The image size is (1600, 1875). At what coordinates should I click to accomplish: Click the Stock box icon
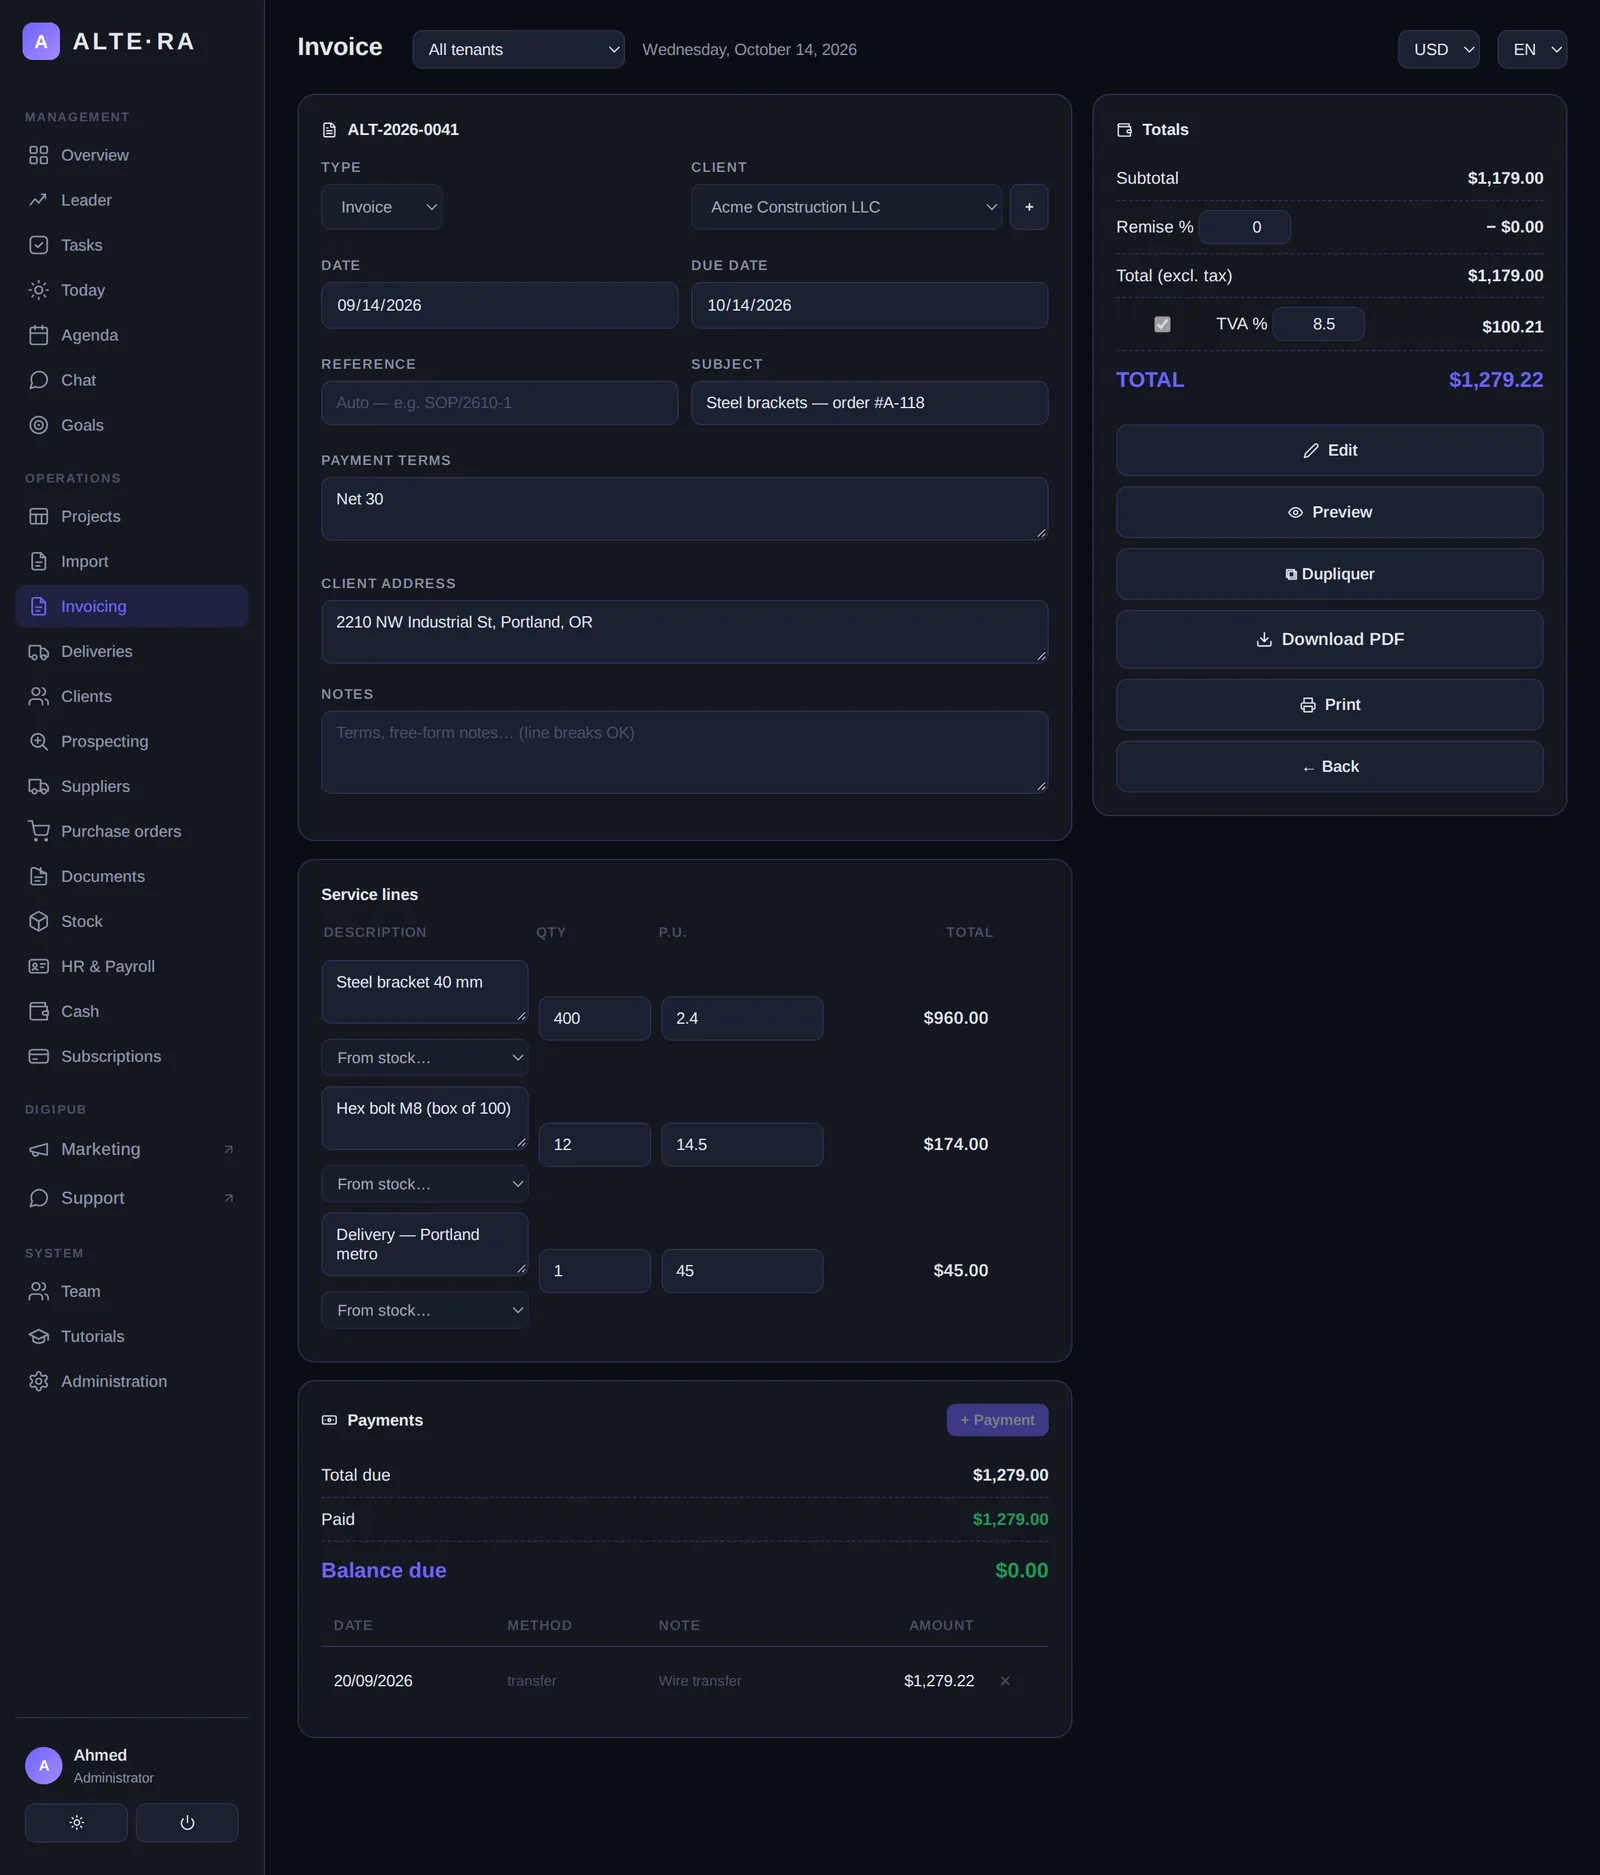[x=38, y=921]
